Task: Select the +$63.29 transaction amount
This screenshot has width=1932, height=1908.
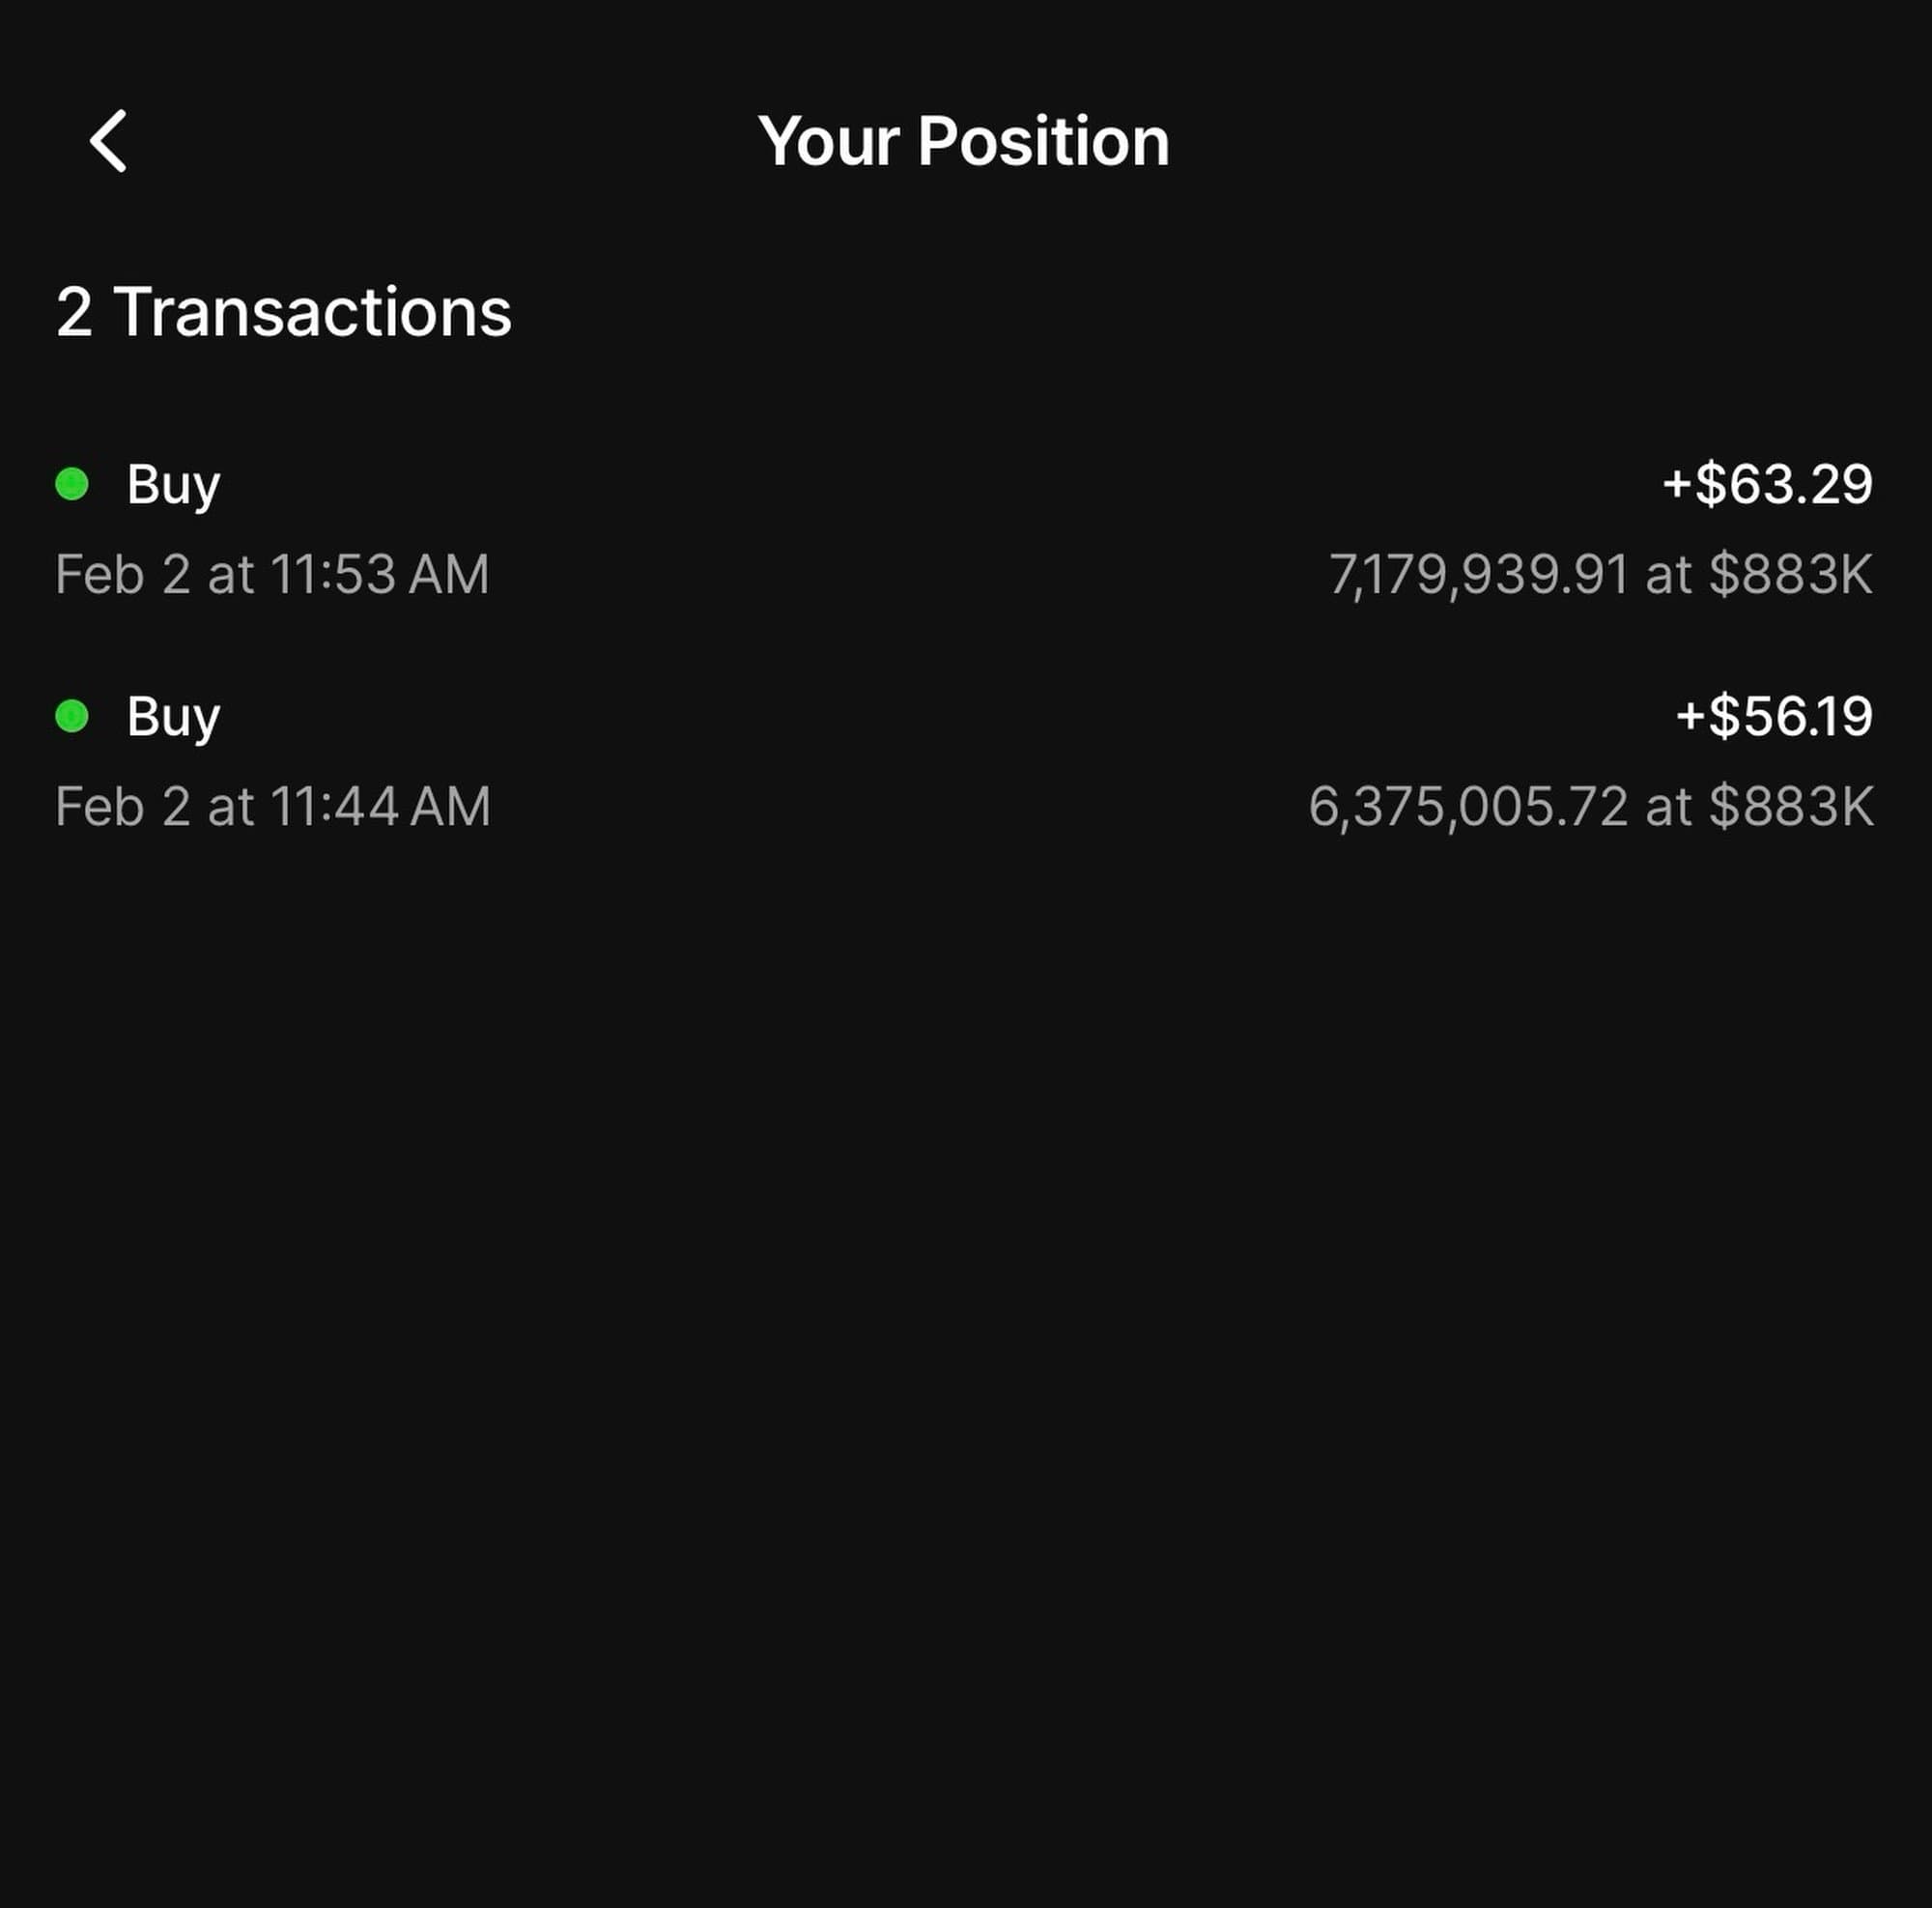Action: tap(1767, 485)
